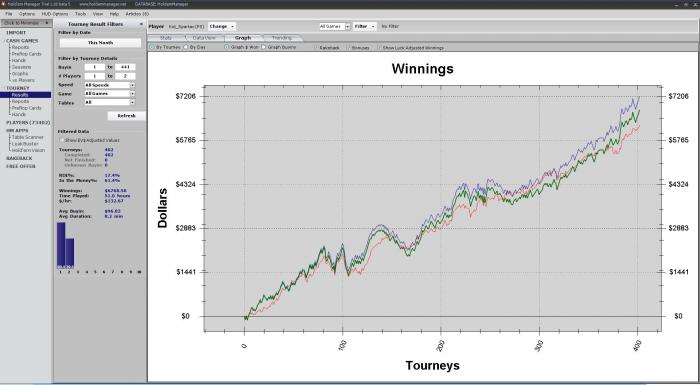This screenshot has height=385, width=700.
Task: Click the first bar in player-count histogram
Action: pos(61,245)
